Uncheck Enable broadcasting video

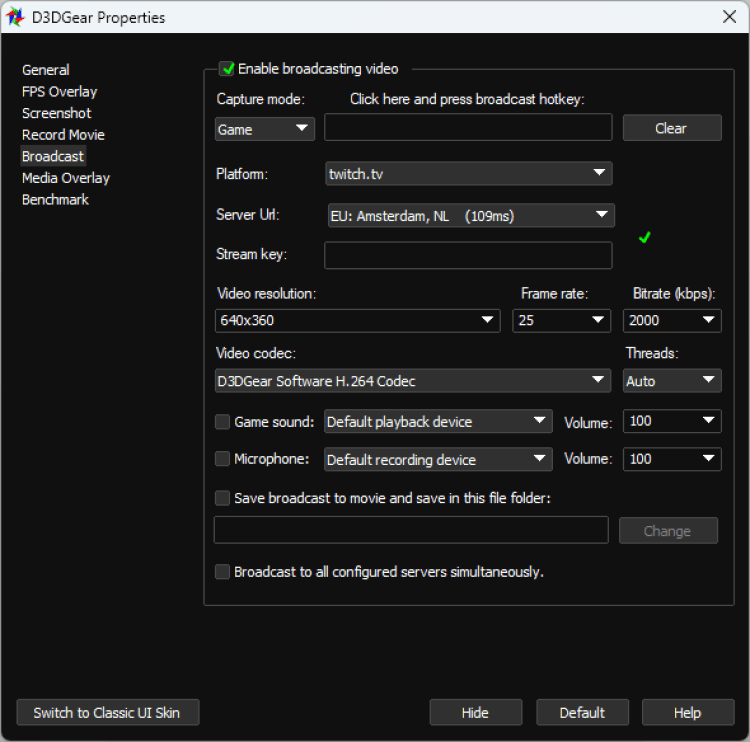pos(227,69)
